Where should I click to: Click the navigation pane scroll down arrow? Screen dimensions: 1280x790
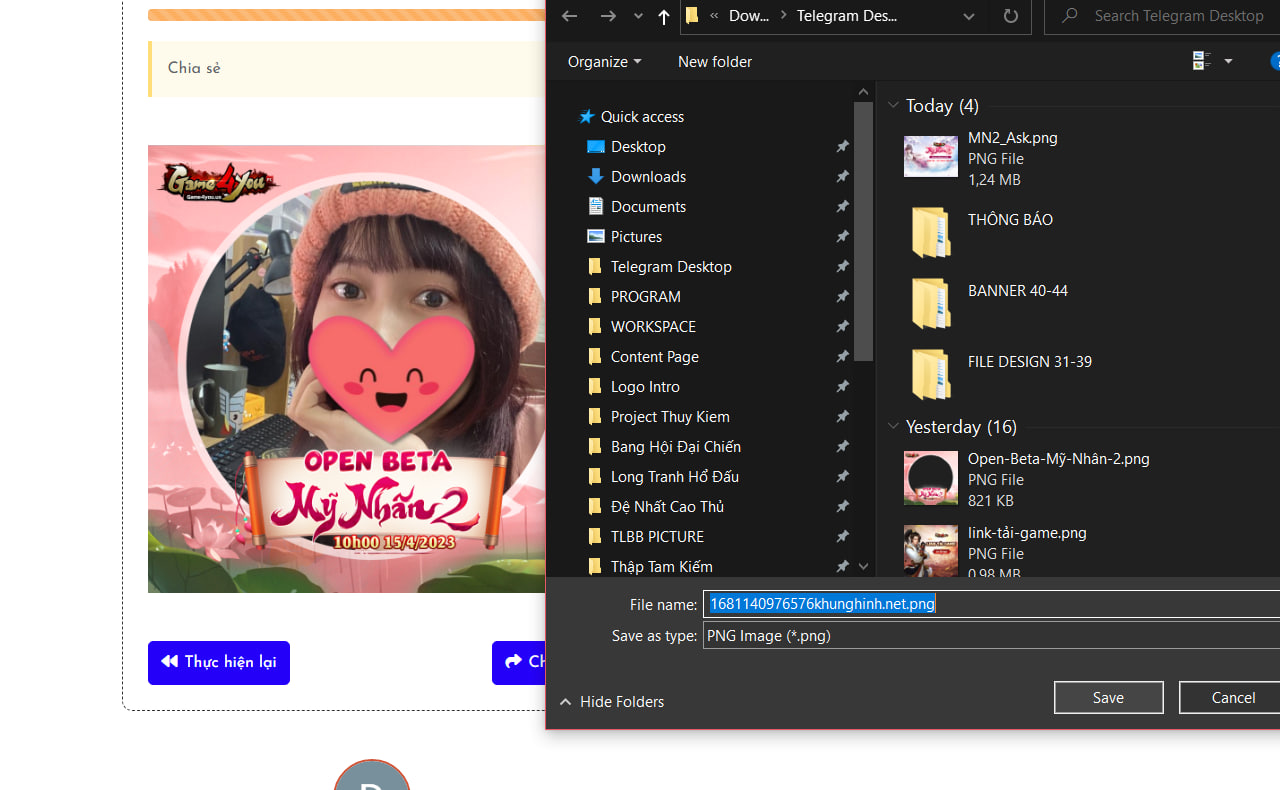point(863,567)
